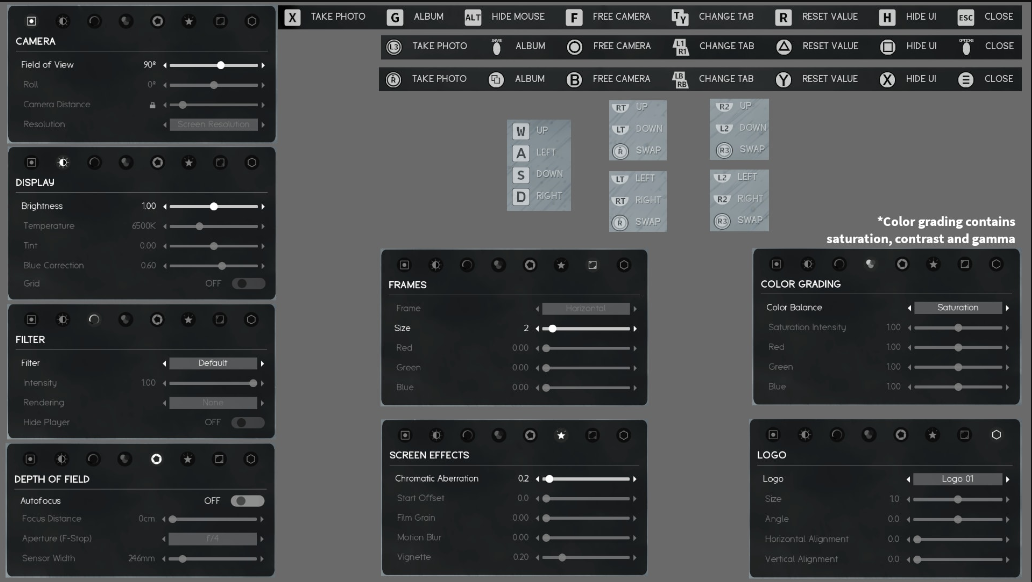Click the Sensor Width label
Viewport: 1032px width, 582px height.
(49, 558)
